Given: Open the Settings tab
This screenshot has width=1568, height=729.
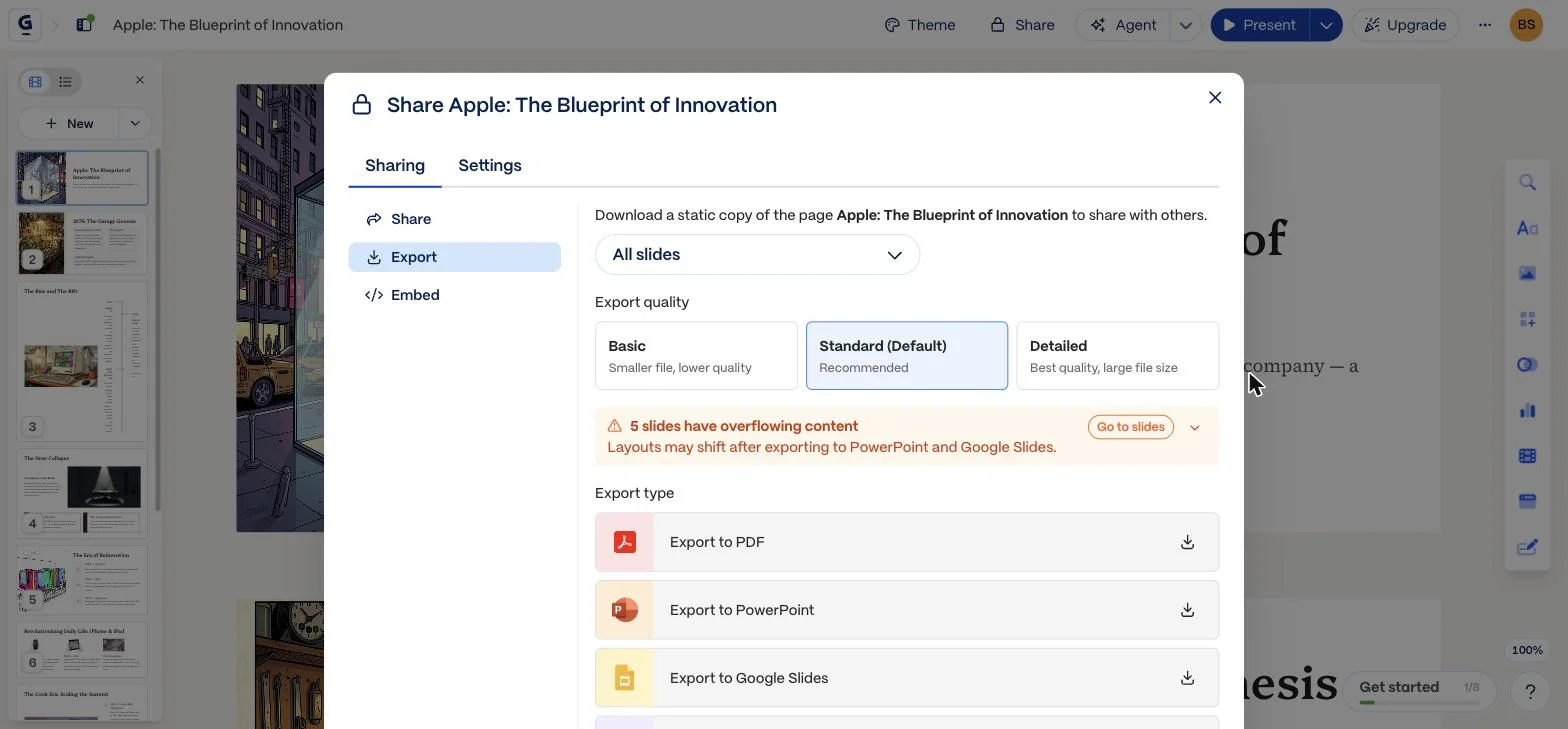Looking at the screenshot, I should coord(490,166).
